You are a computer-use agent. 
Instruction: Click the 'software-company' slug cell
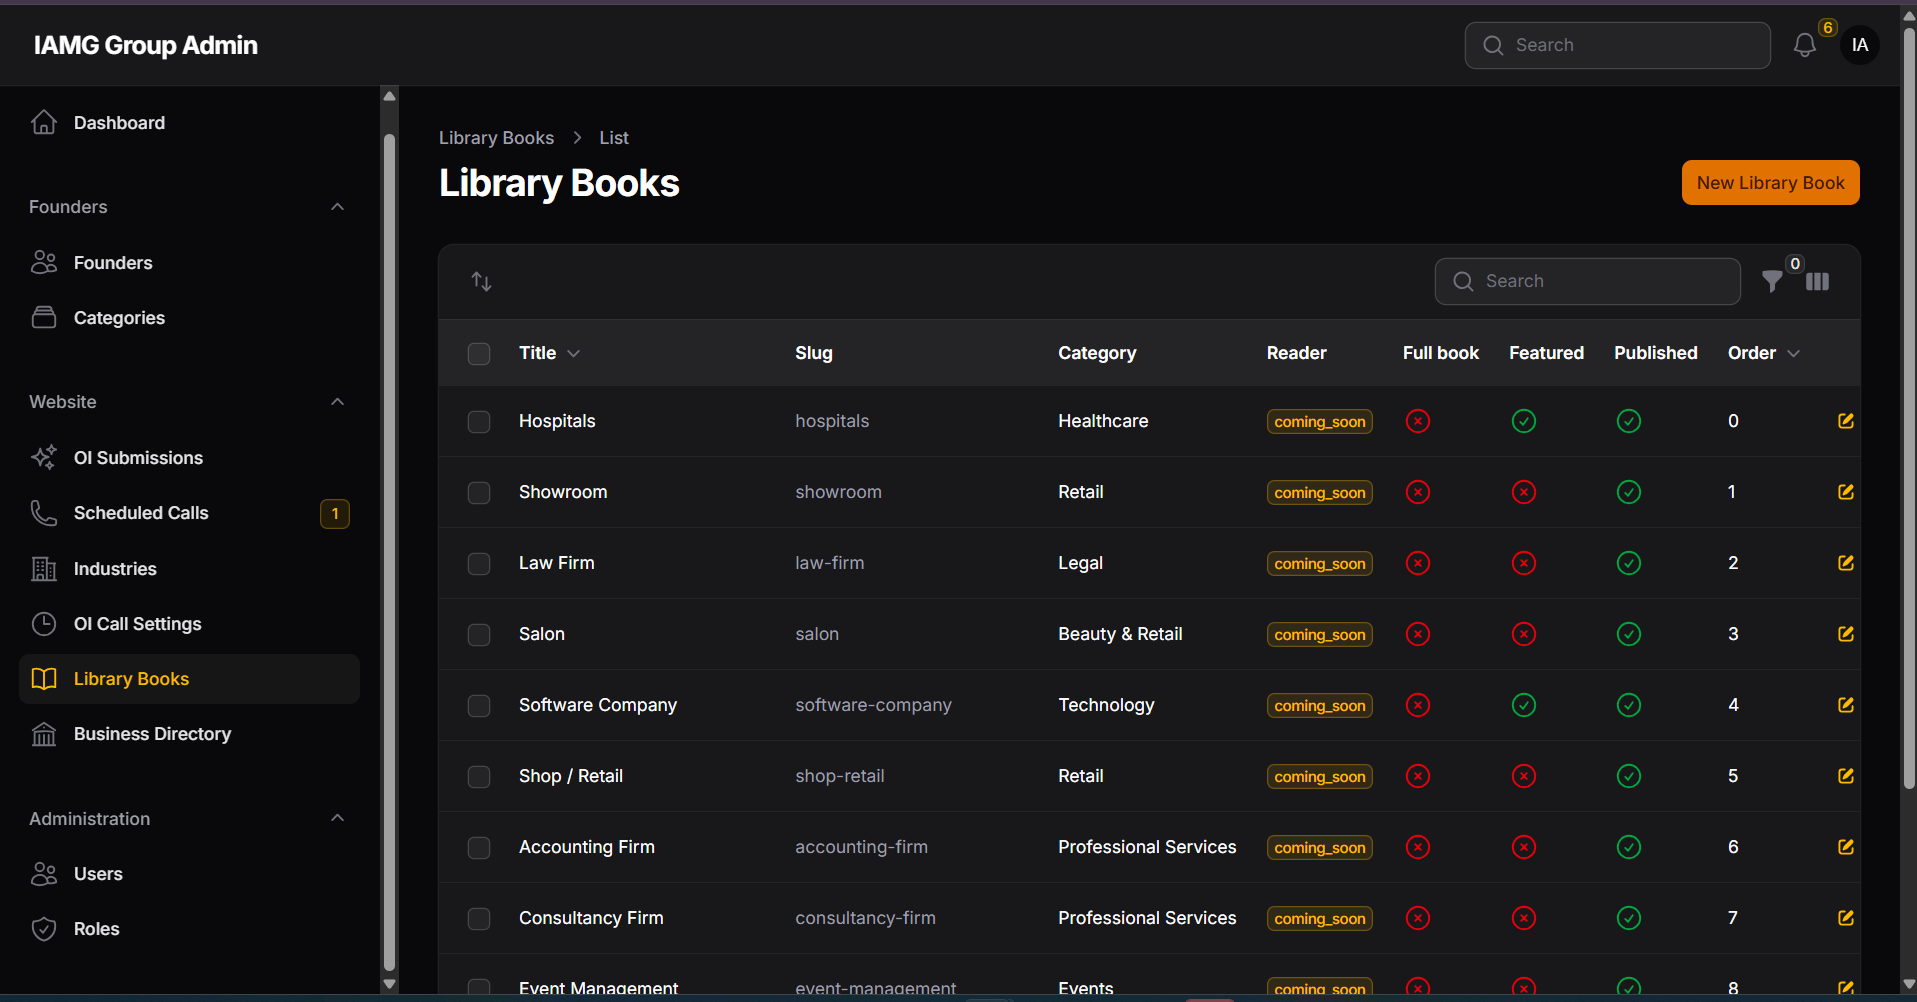tap(873, 705)
